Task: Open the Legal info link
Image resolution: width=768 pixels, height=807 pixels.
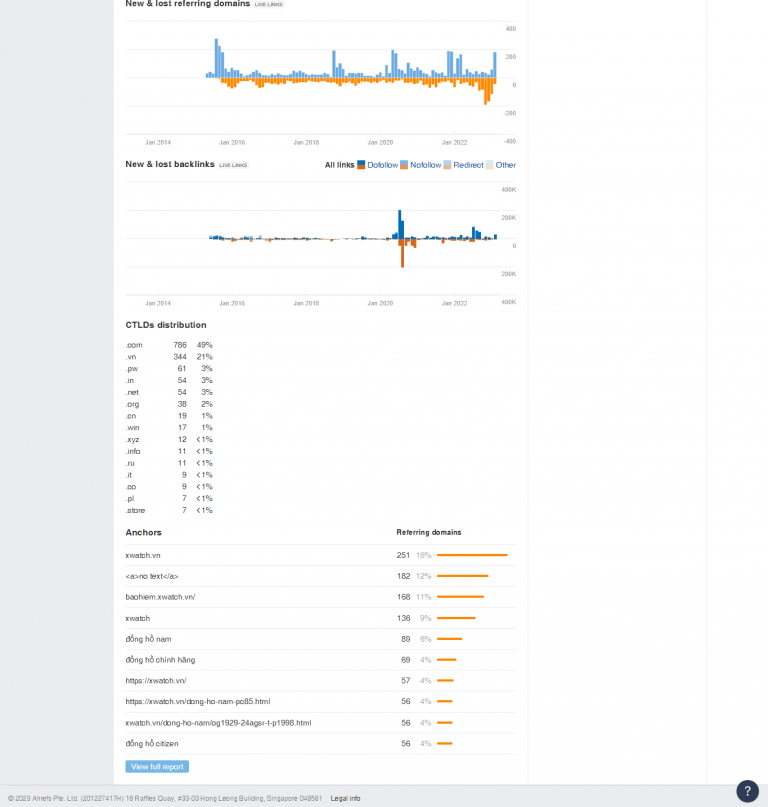Action: tap(345, 798)
